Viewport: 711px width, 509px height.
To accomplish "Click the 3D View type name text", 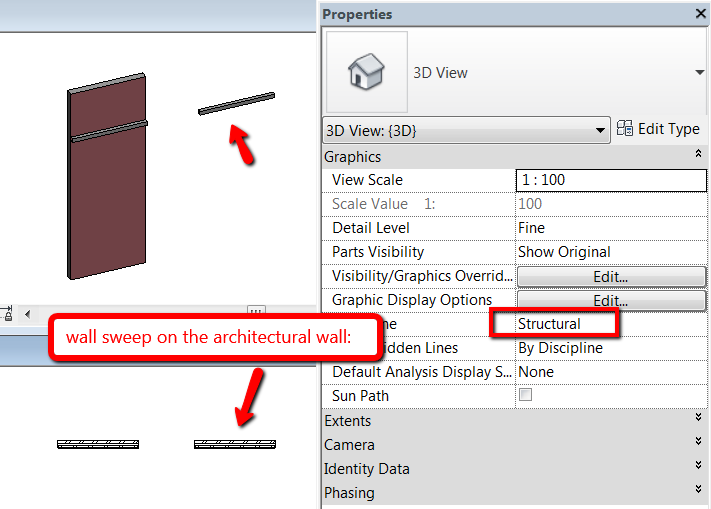I will (440, 73).
